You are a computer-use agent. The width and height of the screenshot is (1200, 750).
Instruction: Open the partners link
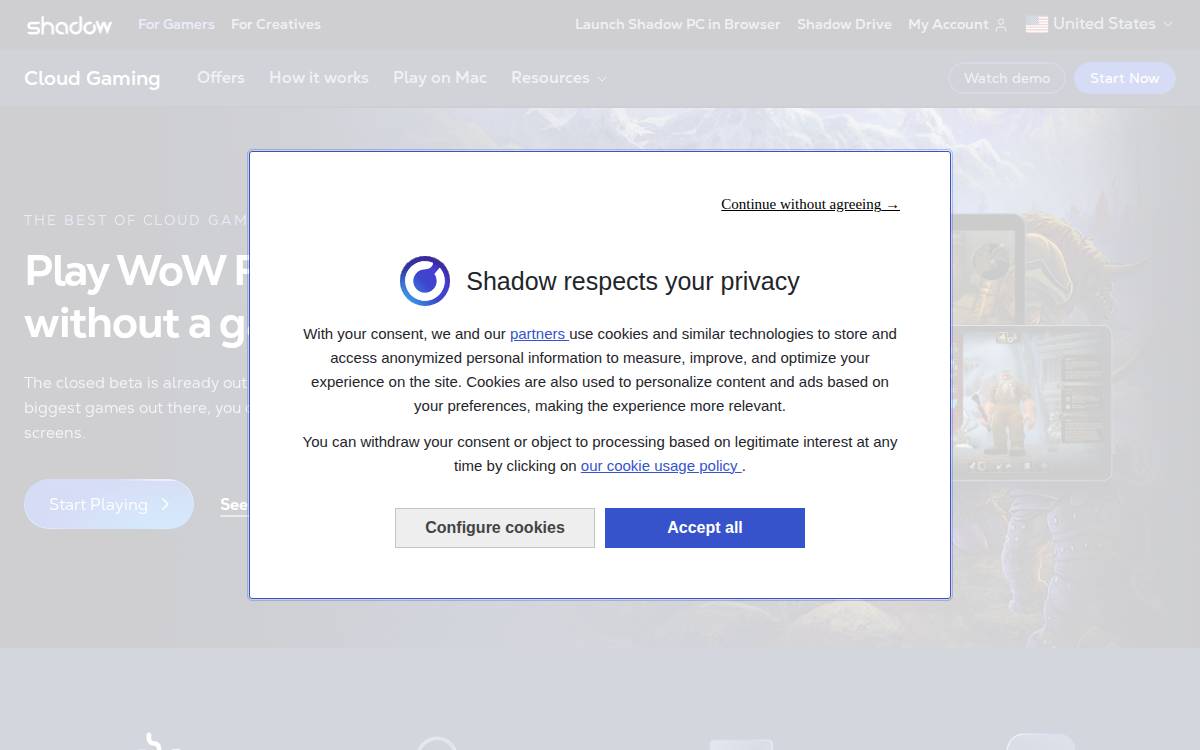[x=539, y=334]
